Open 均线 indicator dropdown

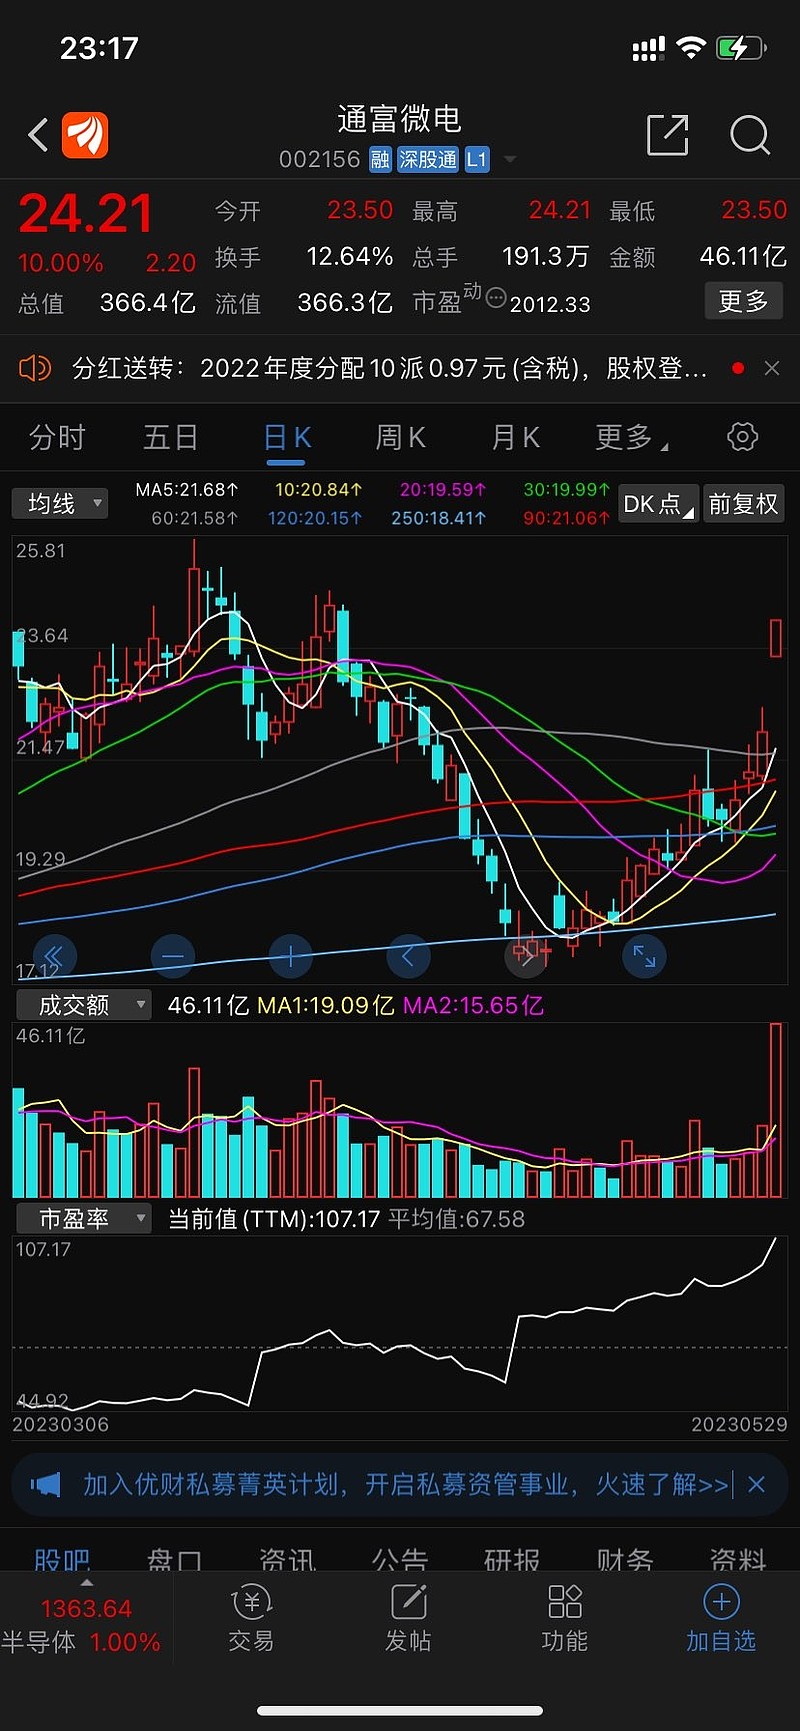(60, 503)
